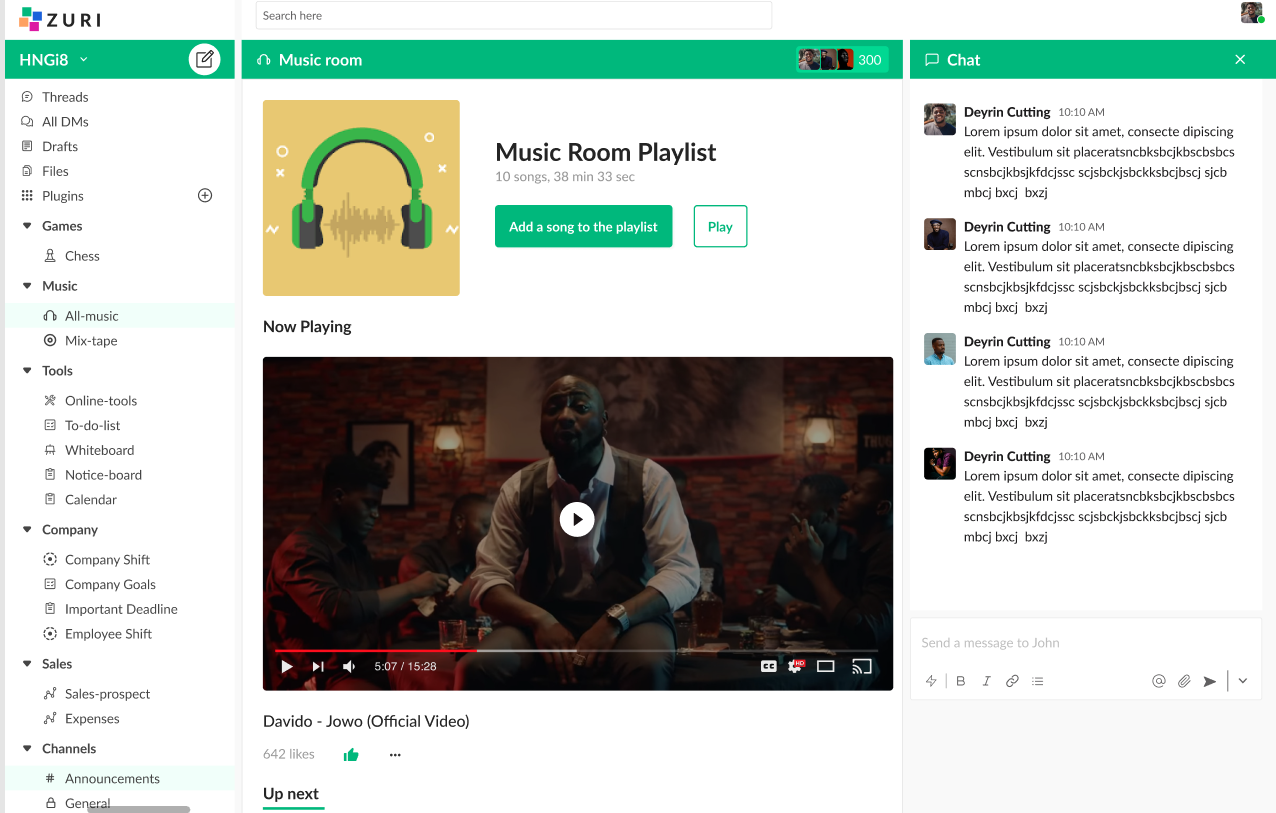Click the playlist headphones cover image

361,198
